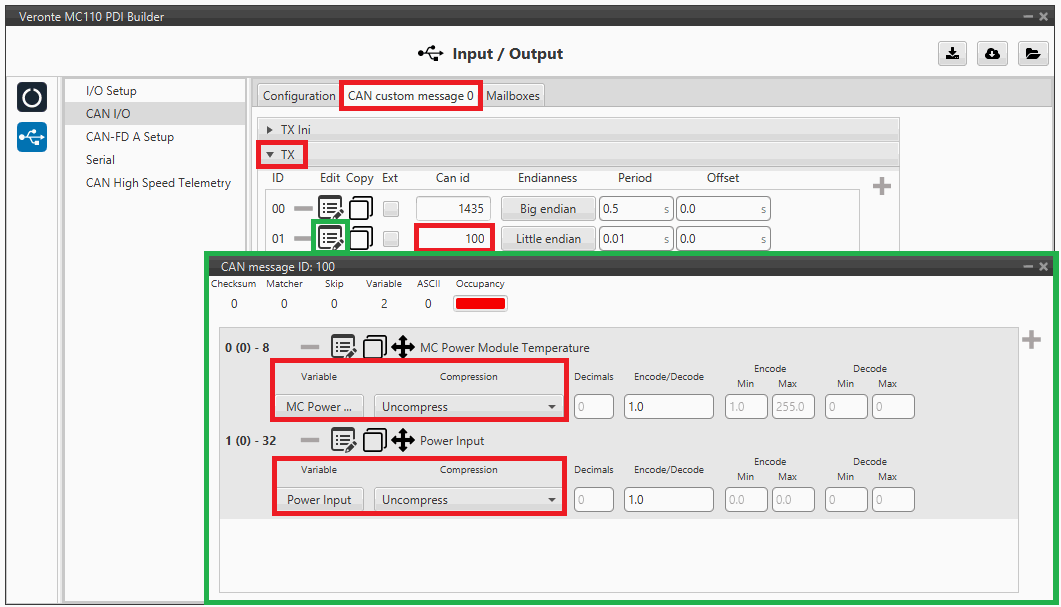Click the download configuration icon in header
Screen dimensions: 1061x607
point(951,54)
